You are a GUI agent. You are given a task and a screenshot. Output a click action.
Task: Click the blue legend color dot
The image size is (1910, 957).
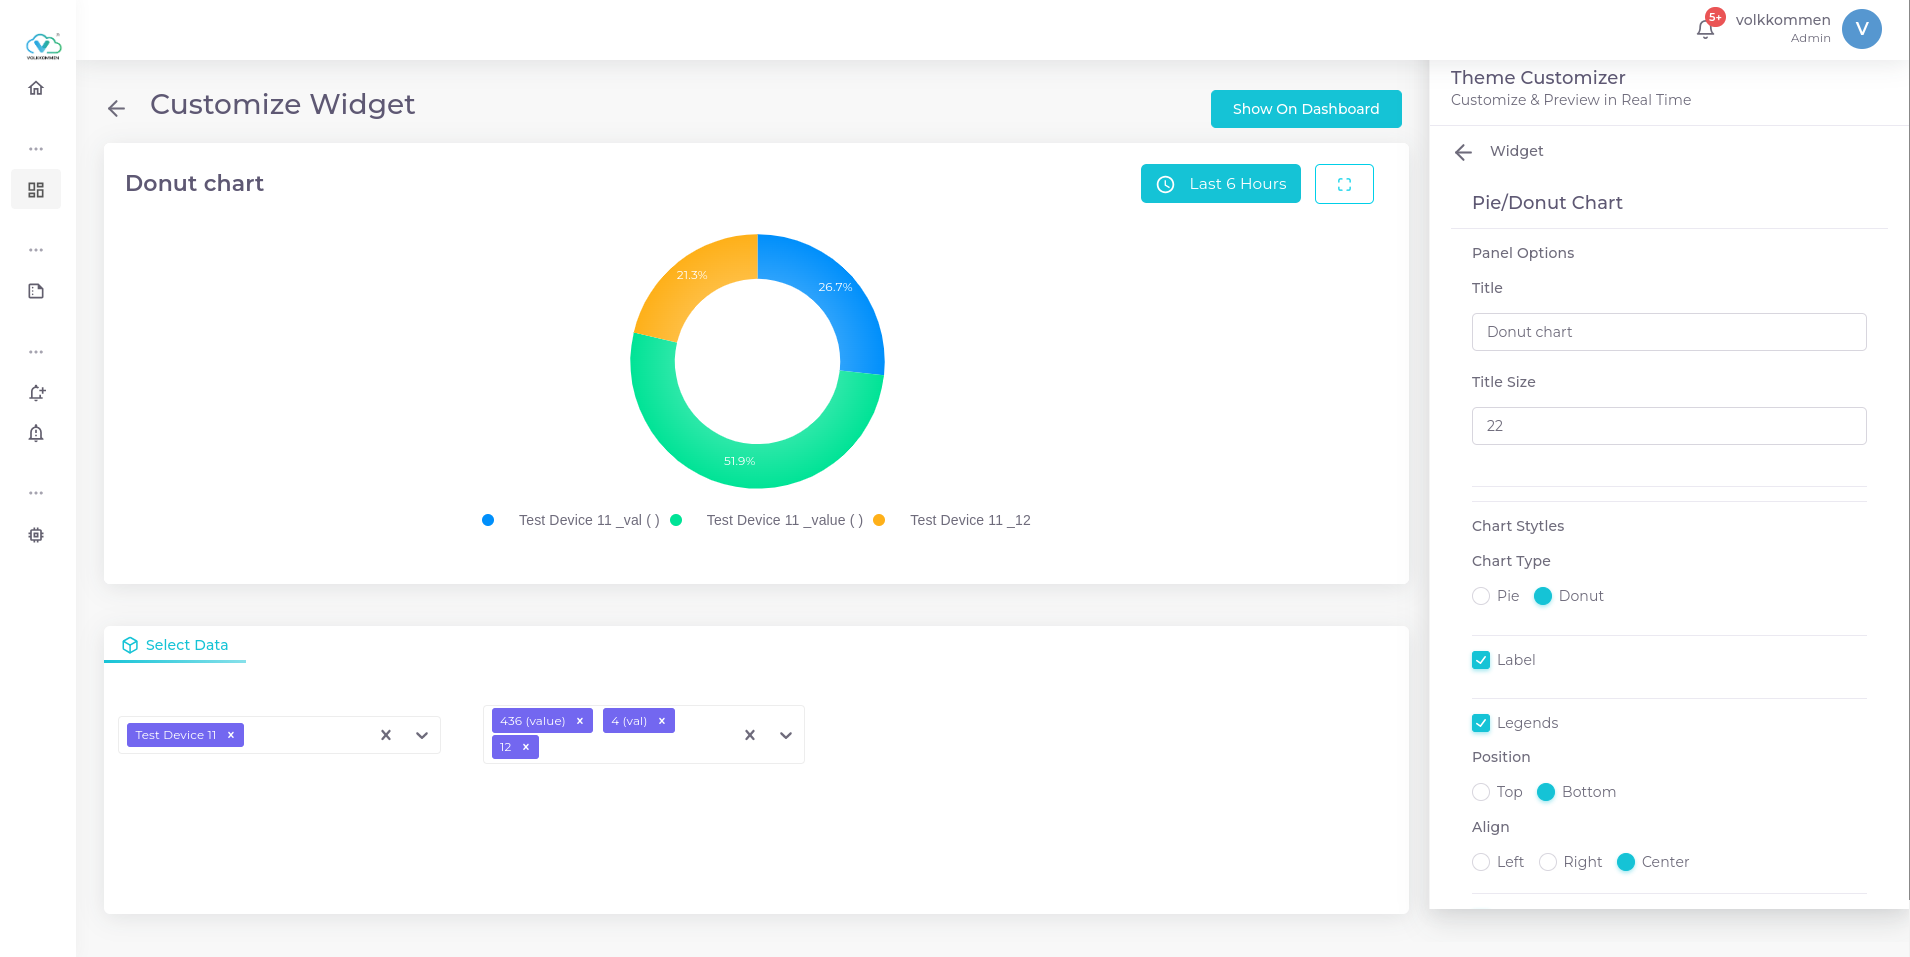pos(488,520)
